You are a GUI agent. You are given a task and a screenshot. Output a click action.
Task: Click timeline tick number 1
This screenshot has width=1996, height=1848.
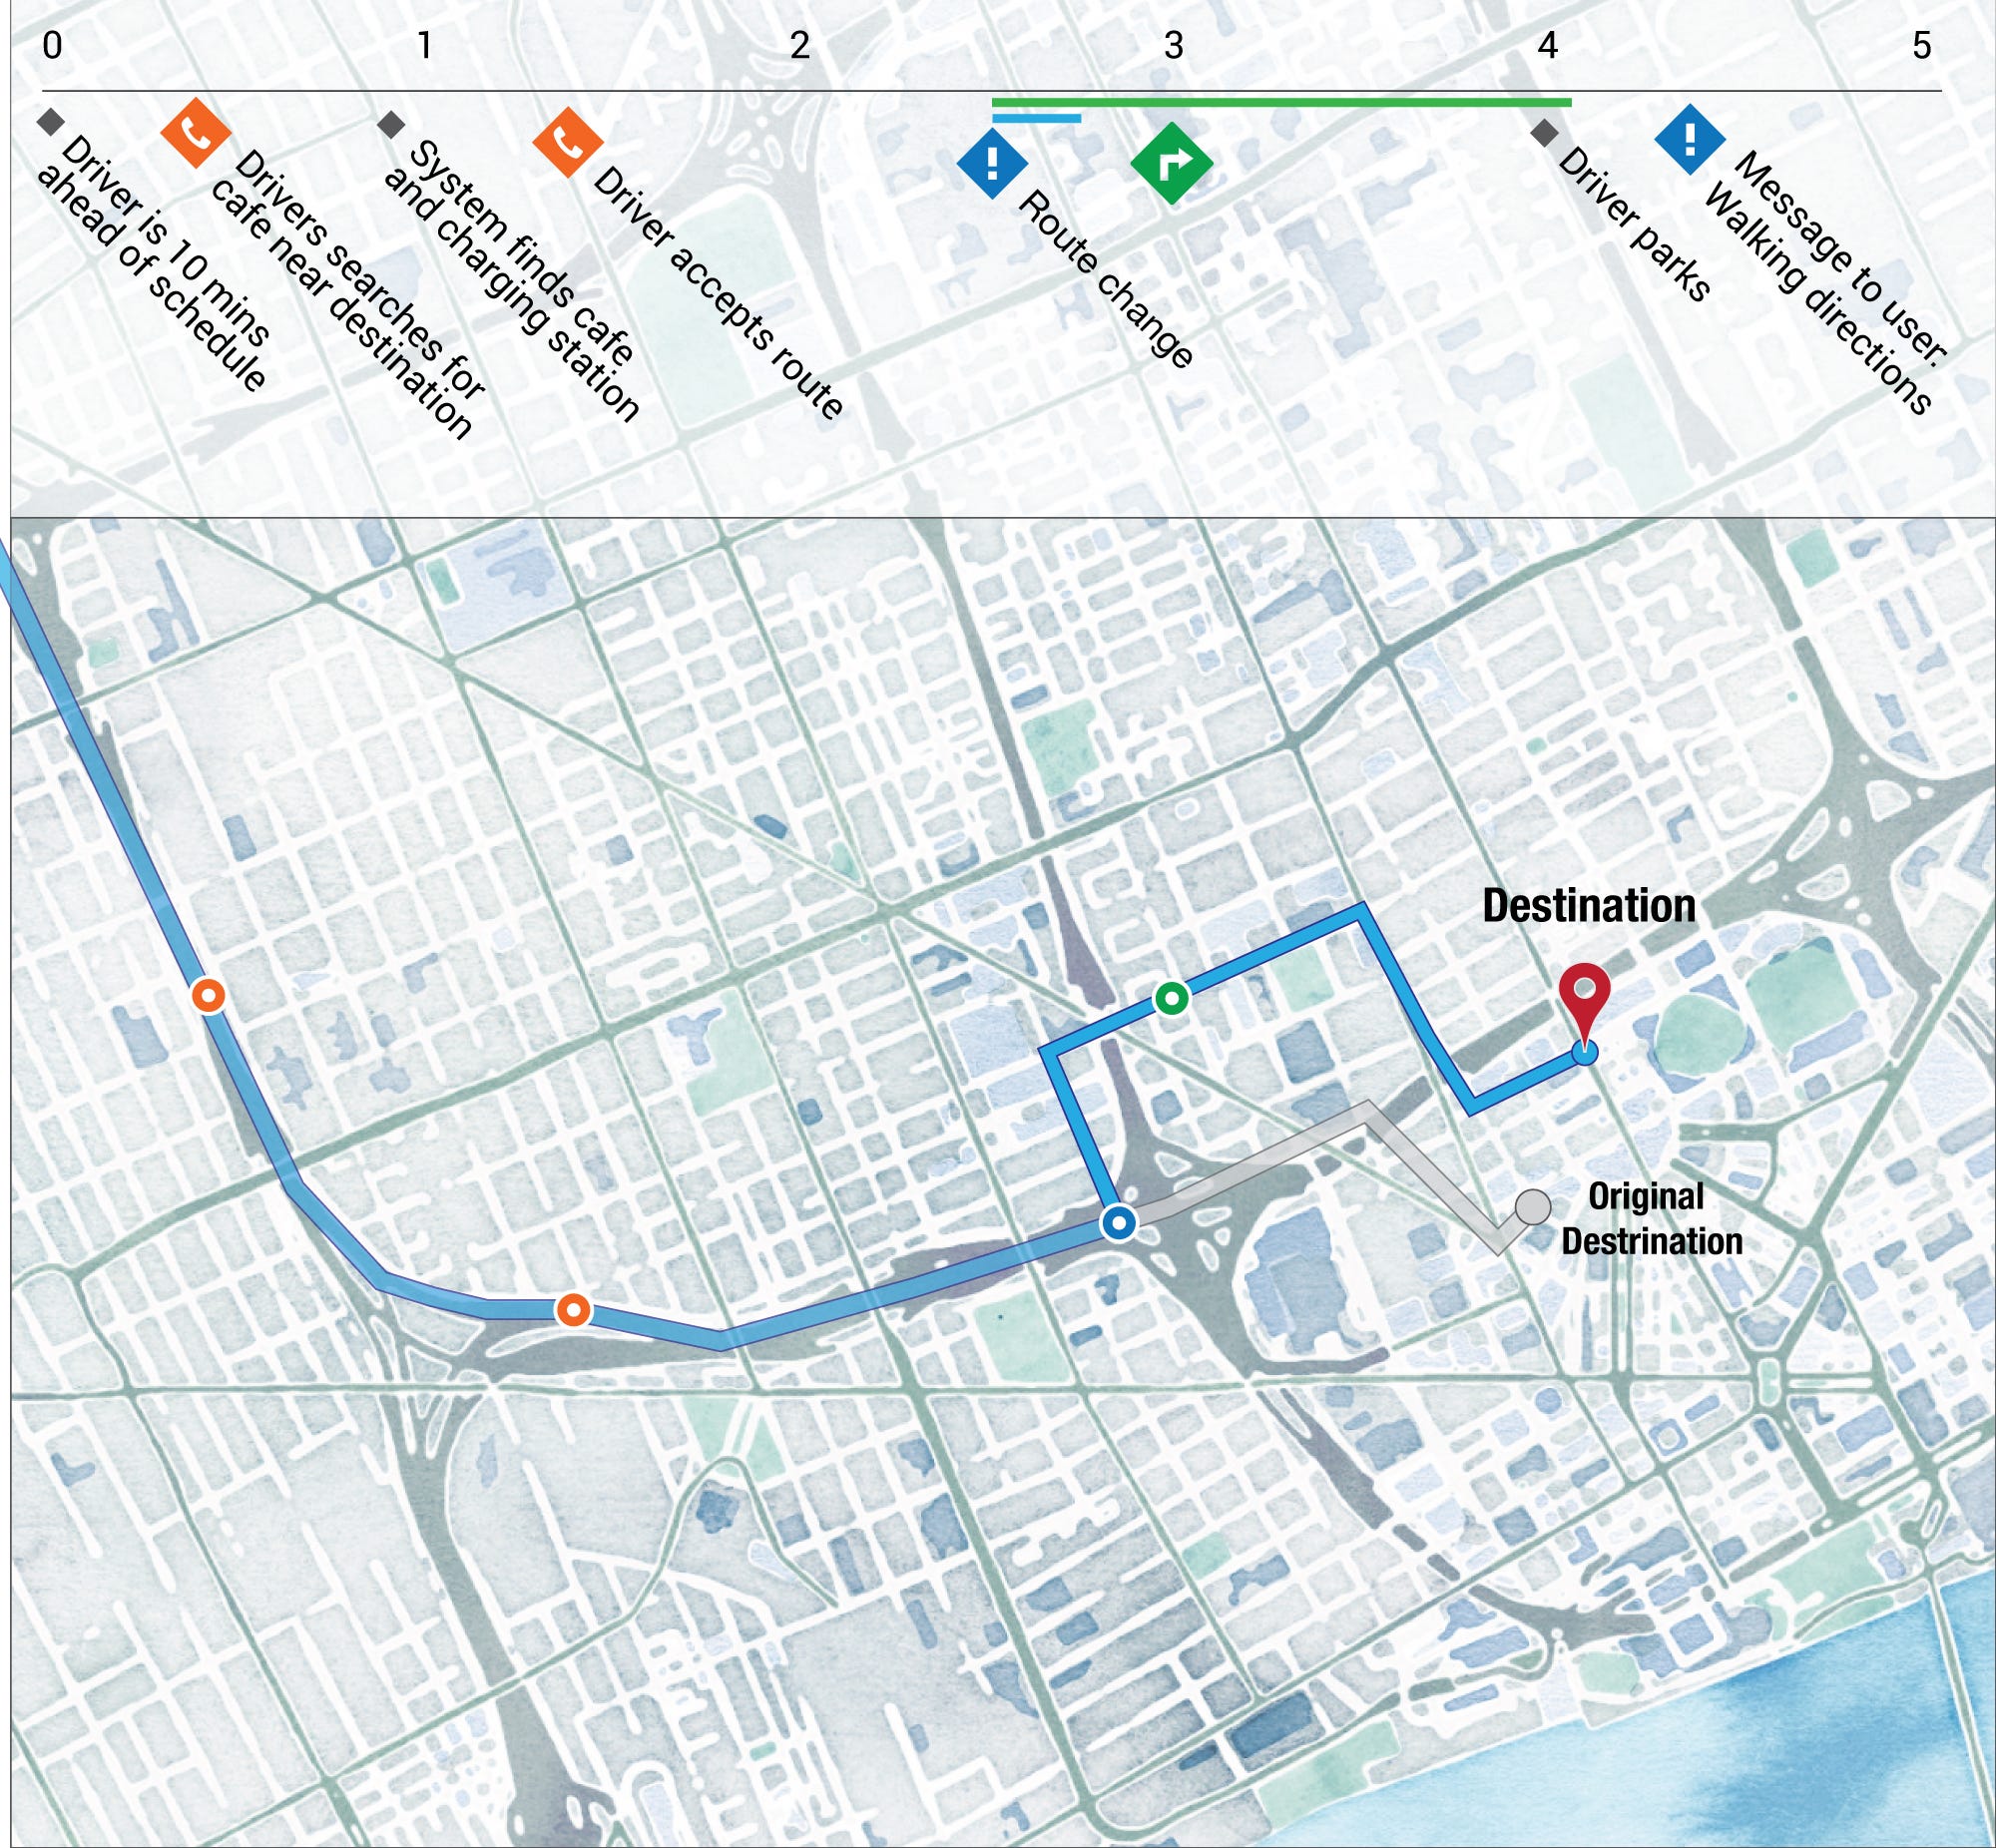(x=425, y=45)
